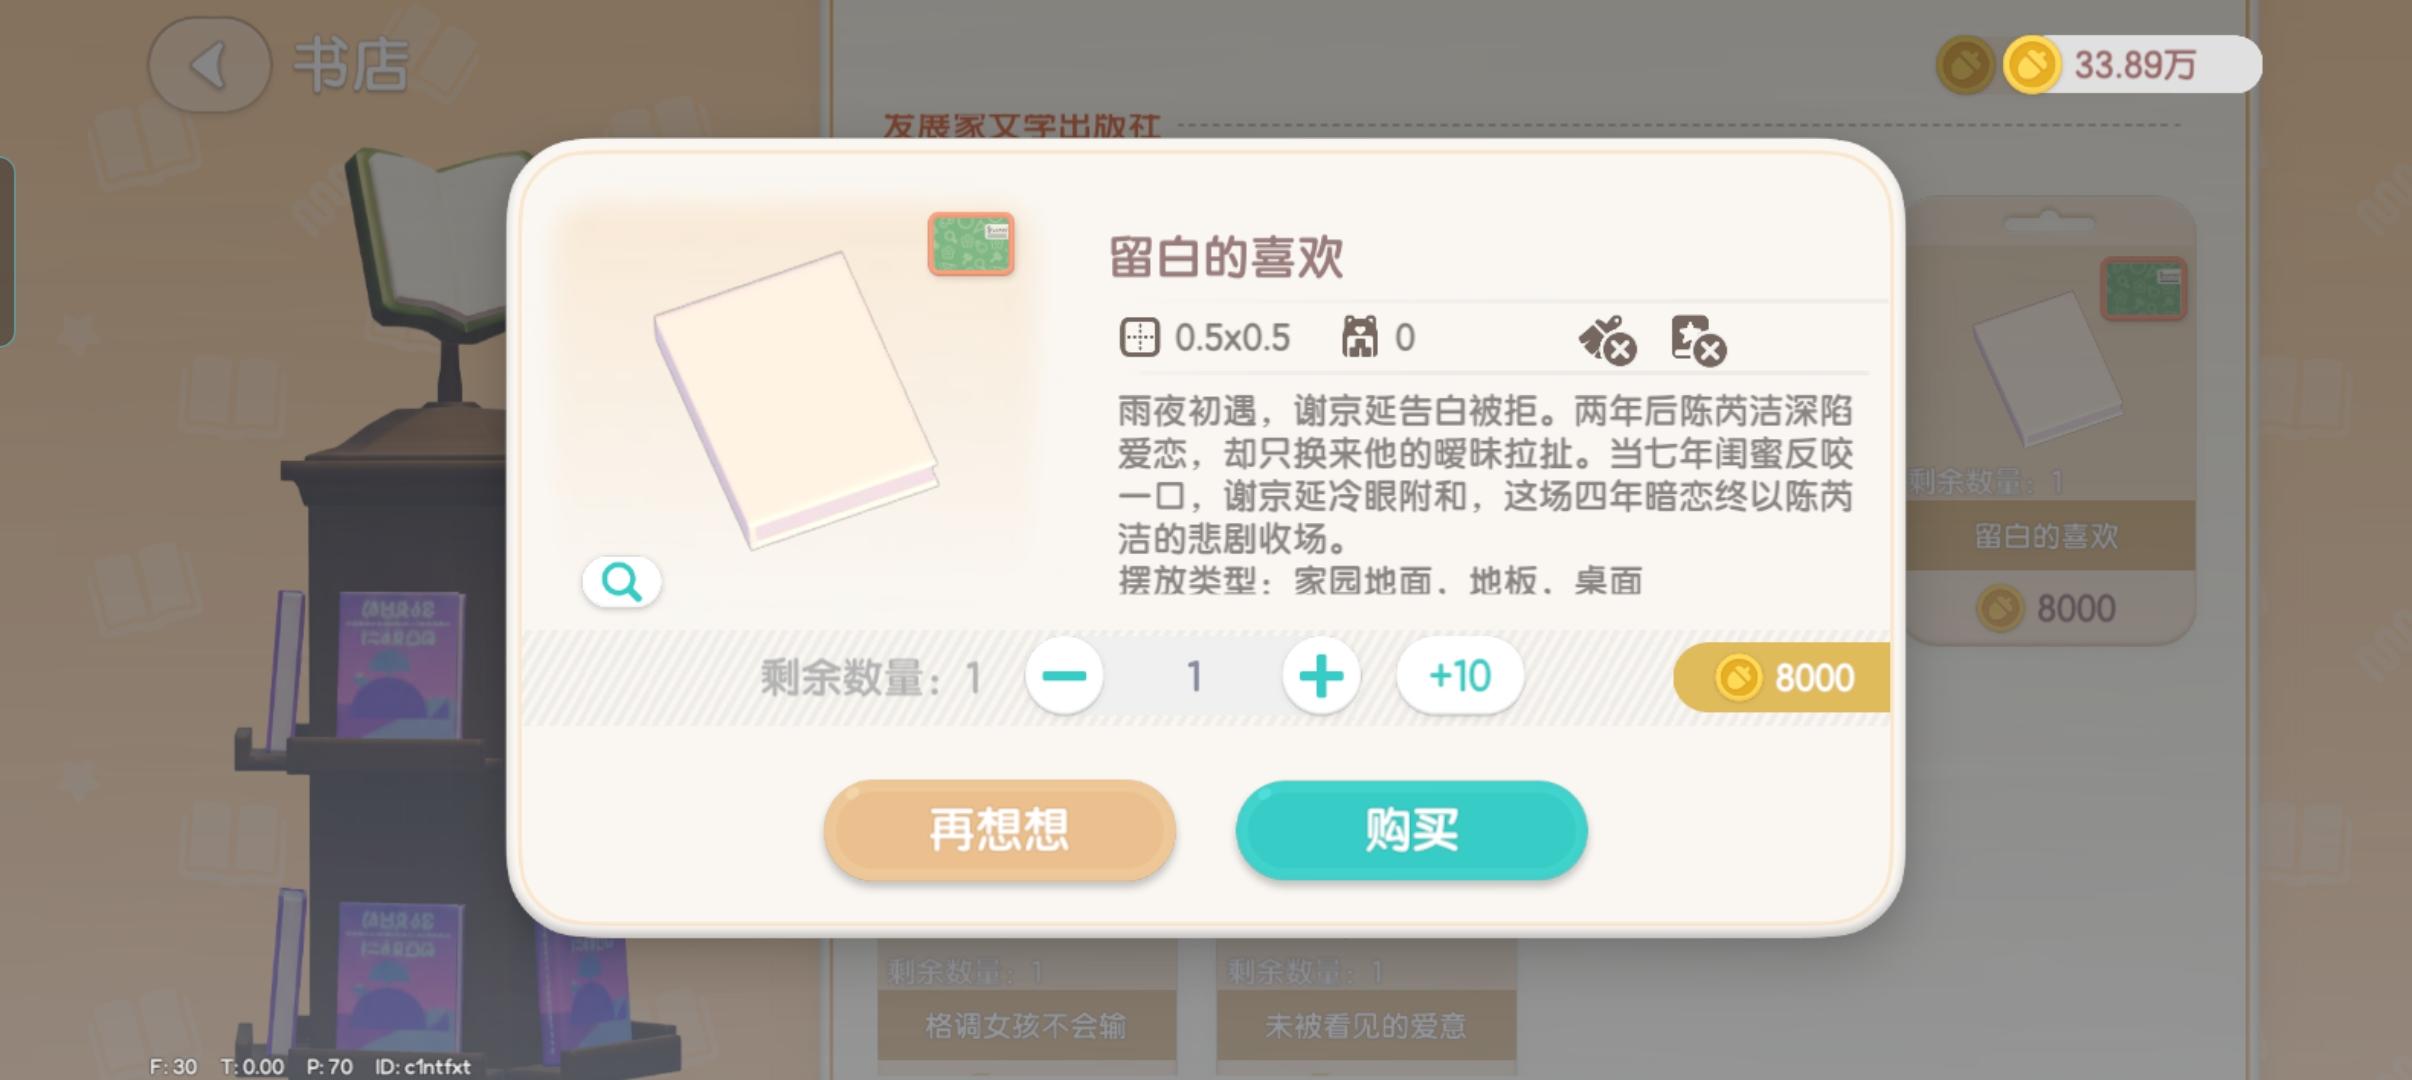
Task: Select the white book preview image
Action: click(x=796, y=400)
